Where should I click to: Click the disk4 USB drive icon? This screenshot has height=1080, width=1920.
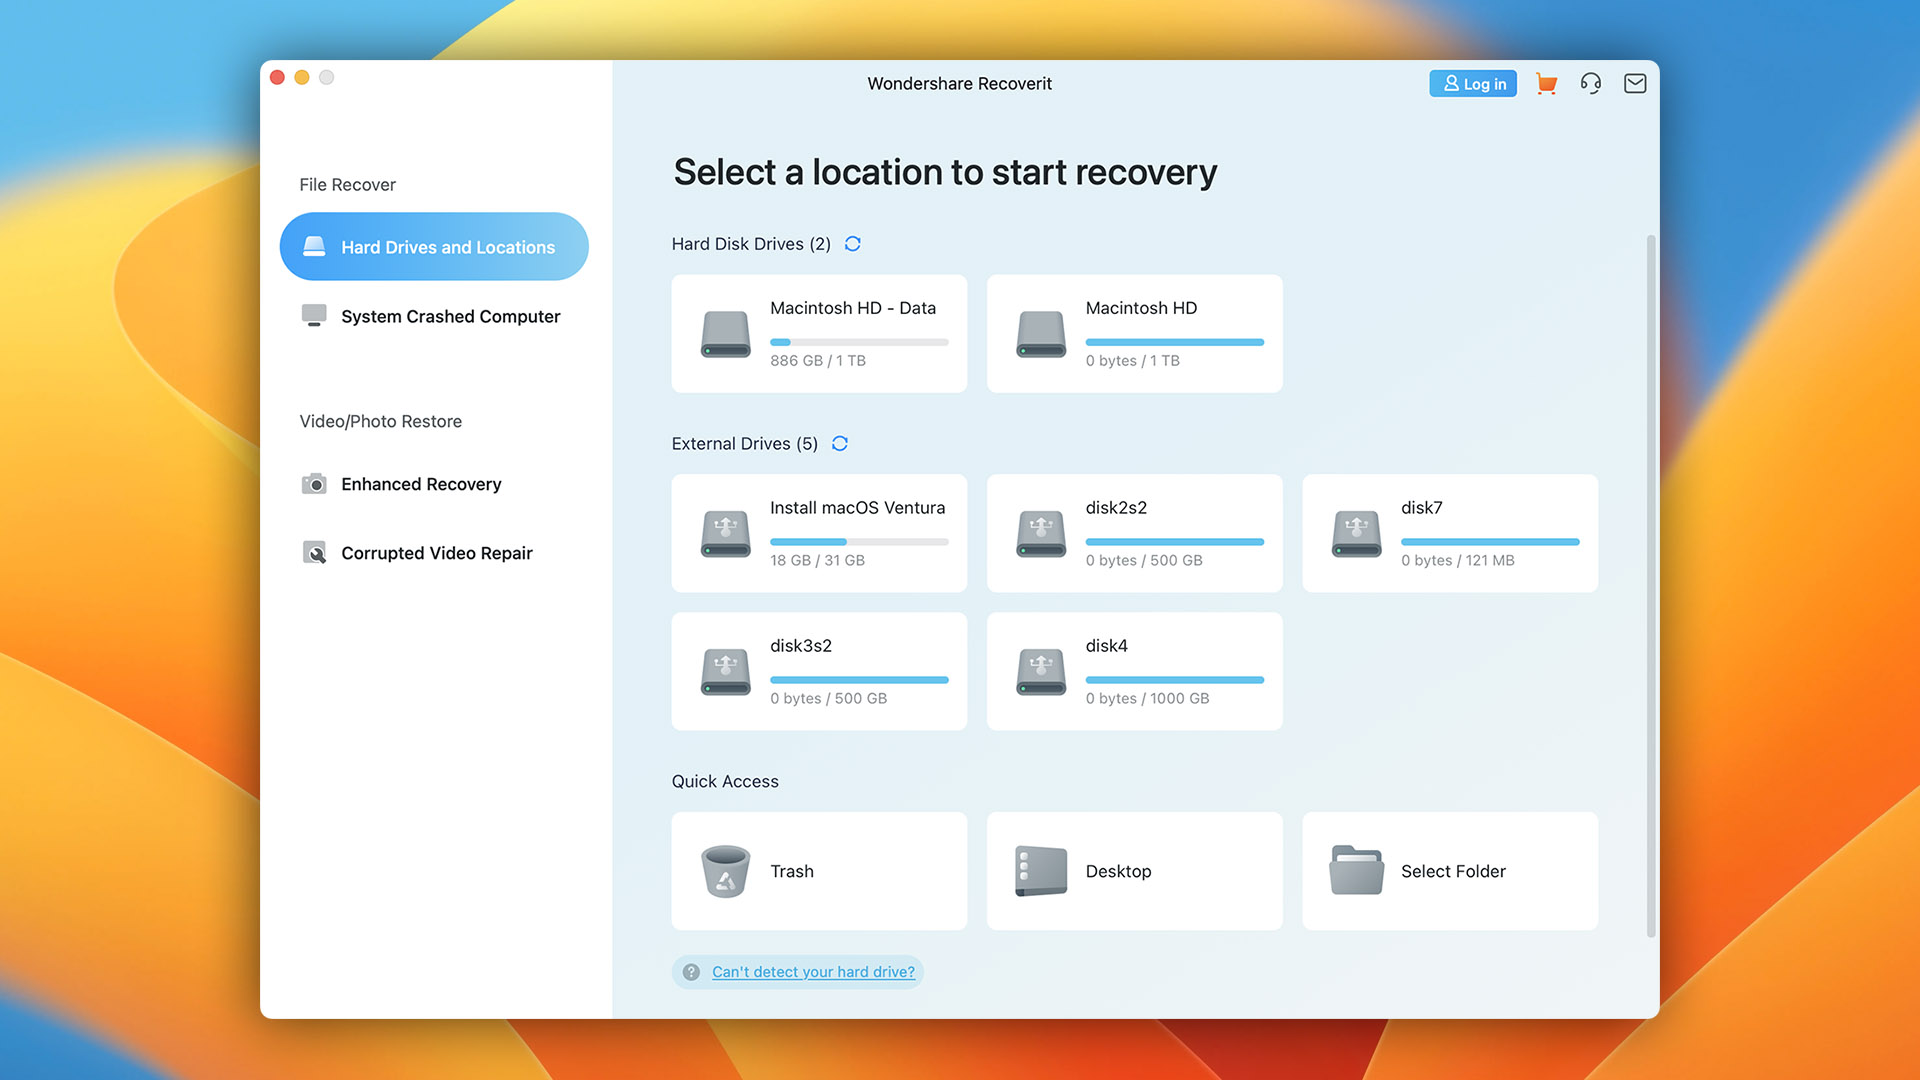pyautogui.click(x=1041, y=672)
